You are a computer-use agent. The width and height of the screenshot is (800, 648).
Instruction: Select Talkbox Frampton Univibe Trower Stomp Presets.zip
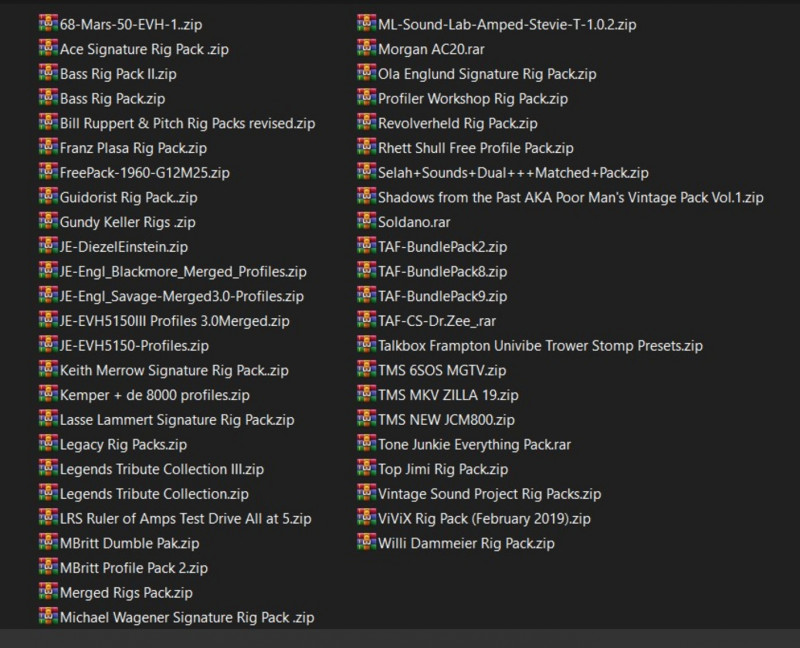coord(540,346)
